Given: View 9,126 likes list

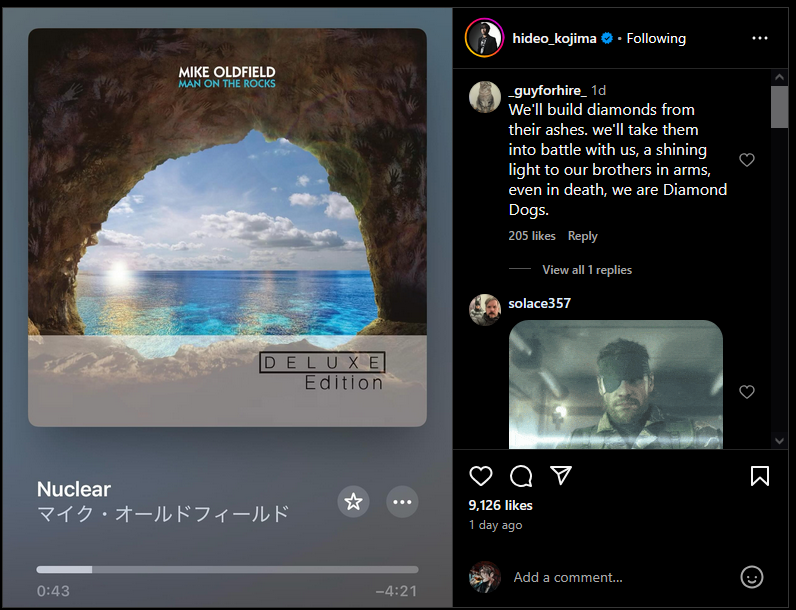Looking at the screenshot, I should 500,505.
